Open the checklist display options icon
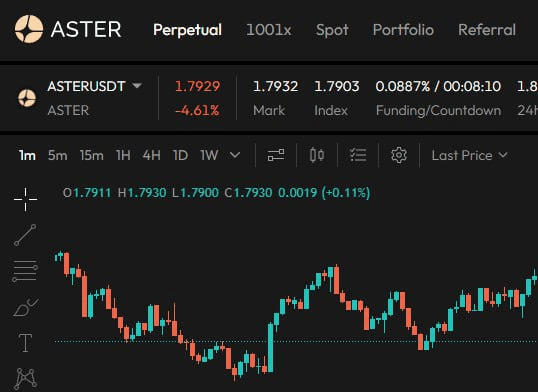This screenshot has width=538, height=392. (x=358, y=155)
